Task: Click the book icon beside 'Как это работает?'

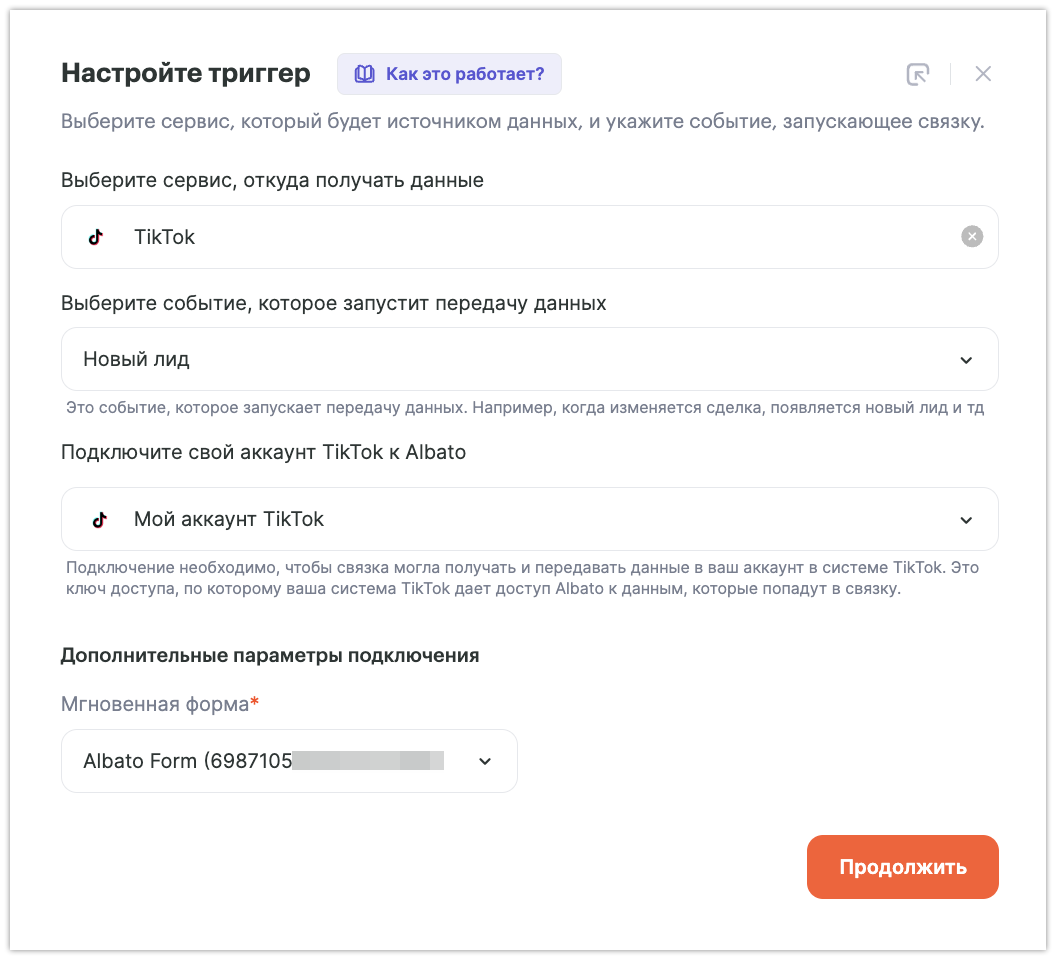Action: click(x=365, y=74)
